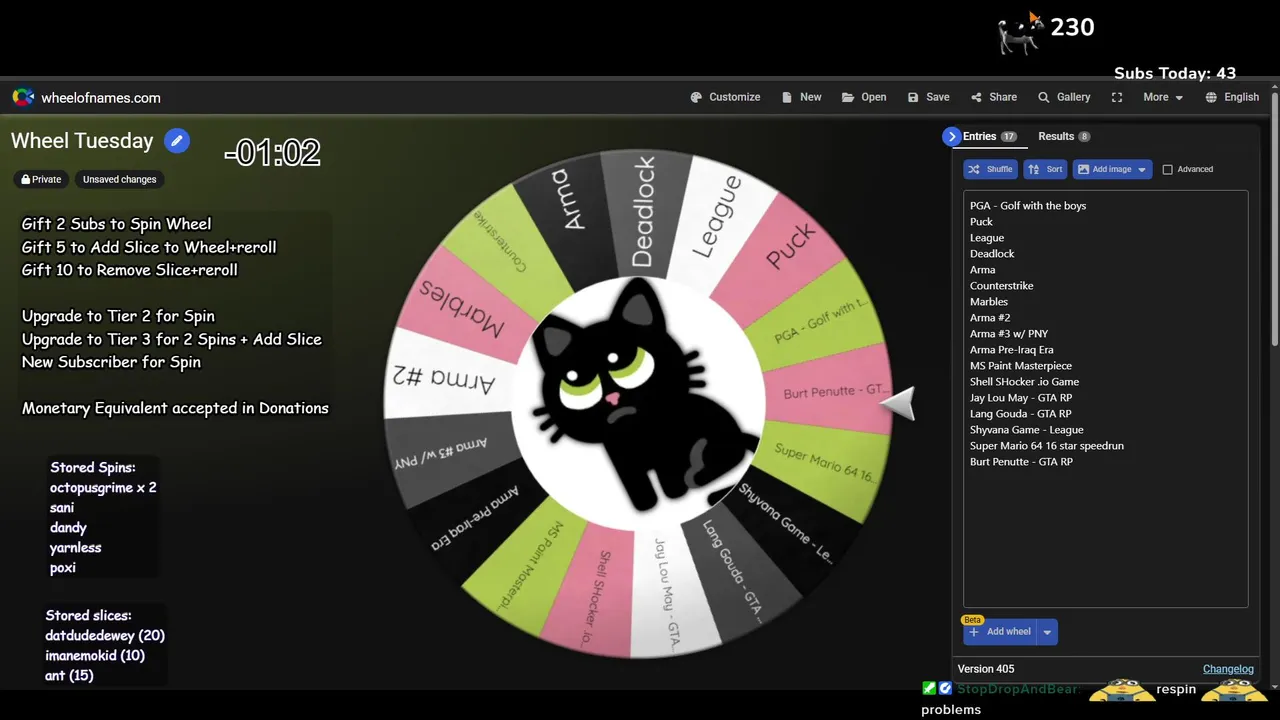Share the wheel with the Share button
The width and height of the screenshot is (1280, 720).
click(x=993, y=97)
